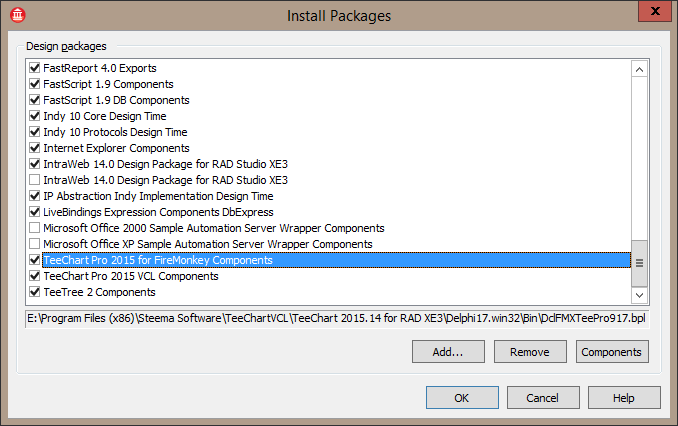Click the list's scroll up arrow
Image resolution: width=678 pixels, height=426 pixels.
point(639,69)
